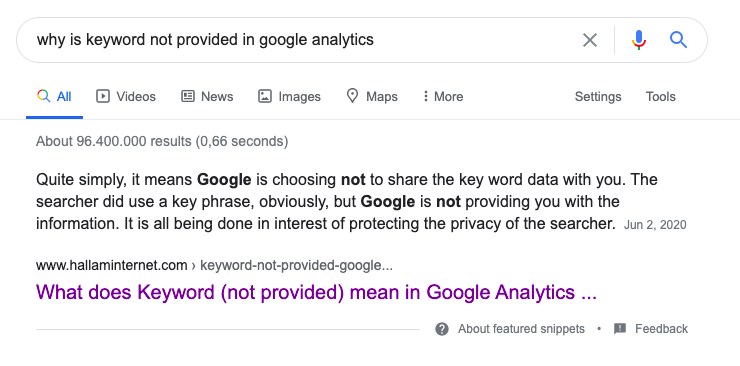Clear the search query with the X icon
The height and width of the screenshot is (366, 740).
(x=590, y=40)
